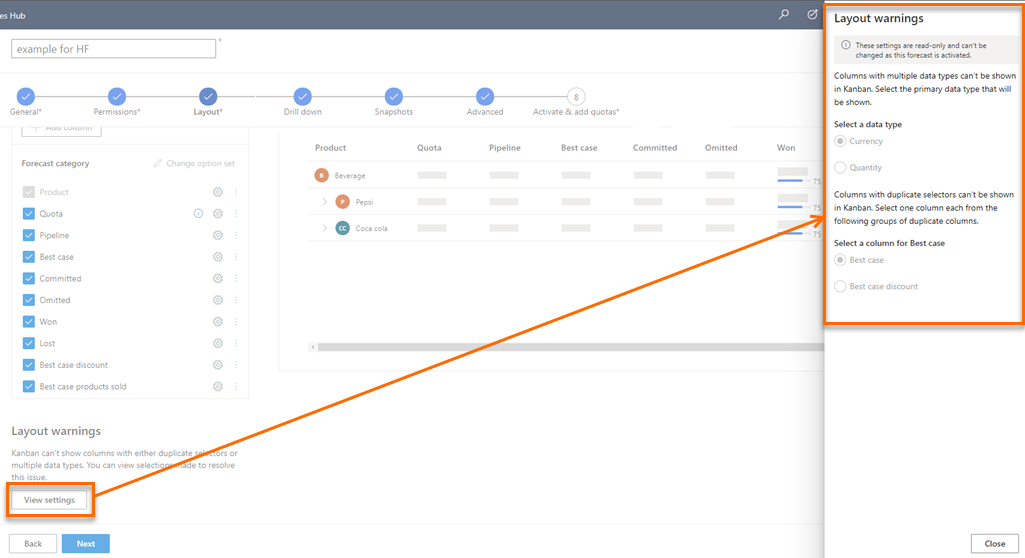Open gear settings for Pipeline column
This screenshot has height=558, width=1025.
[218, 235]
